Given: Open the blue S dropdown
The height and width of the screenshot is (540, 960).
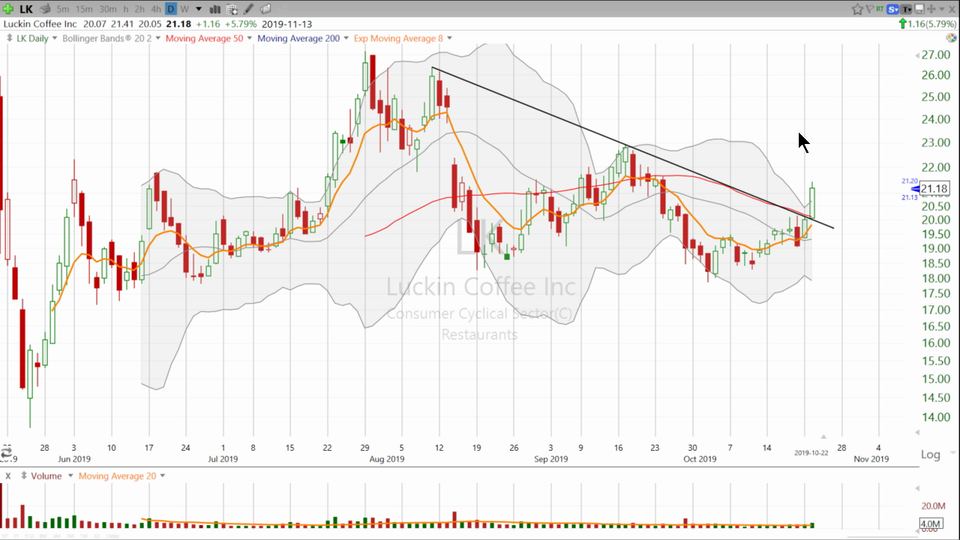Looking at the screenshot, I should click(x=893, y=9).
